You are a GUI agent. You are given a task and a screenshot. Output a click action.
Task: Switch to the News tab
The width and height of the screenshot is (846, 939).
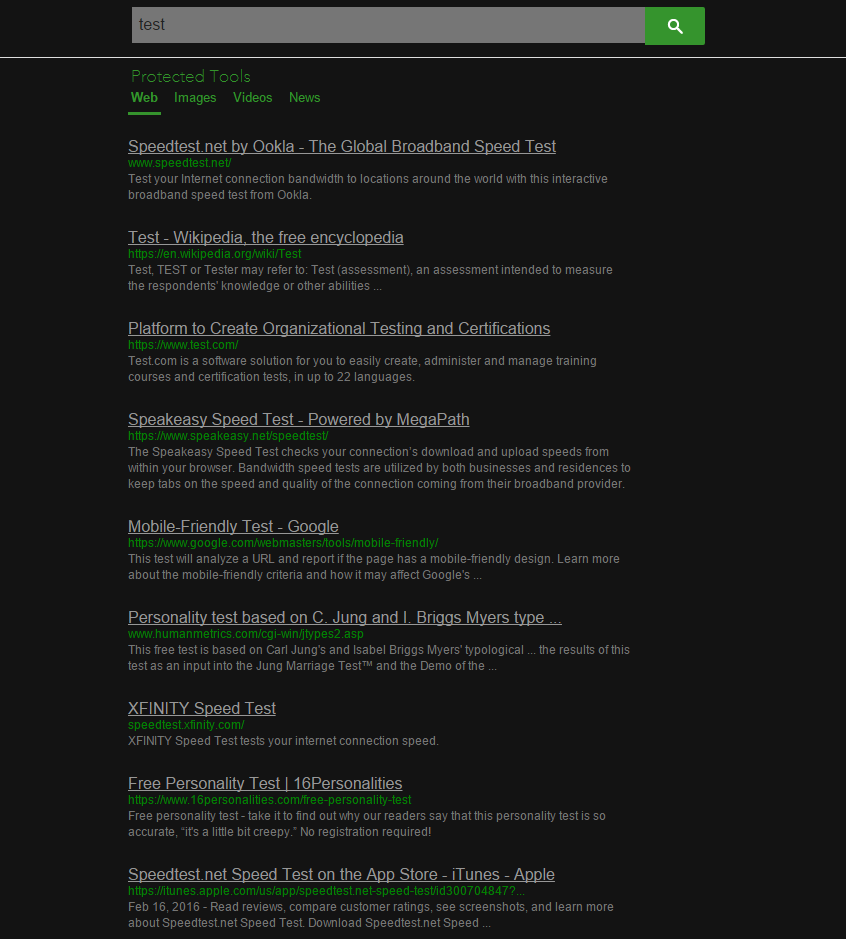tap(304, 97)
